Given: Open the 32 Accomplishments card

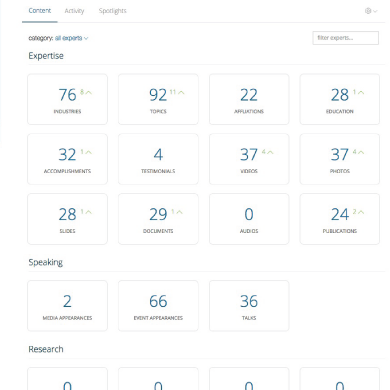Looking at the screenshot, I should 67,159.
